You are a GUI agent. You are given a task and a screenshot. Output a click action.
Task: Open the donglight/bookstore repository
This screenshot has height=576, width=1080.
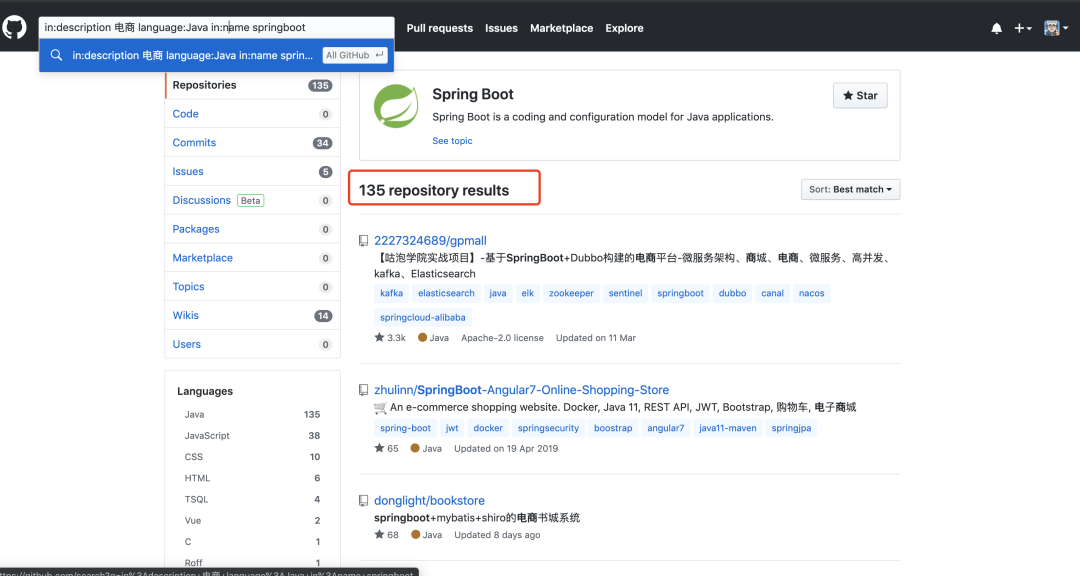tap(429, 501)
